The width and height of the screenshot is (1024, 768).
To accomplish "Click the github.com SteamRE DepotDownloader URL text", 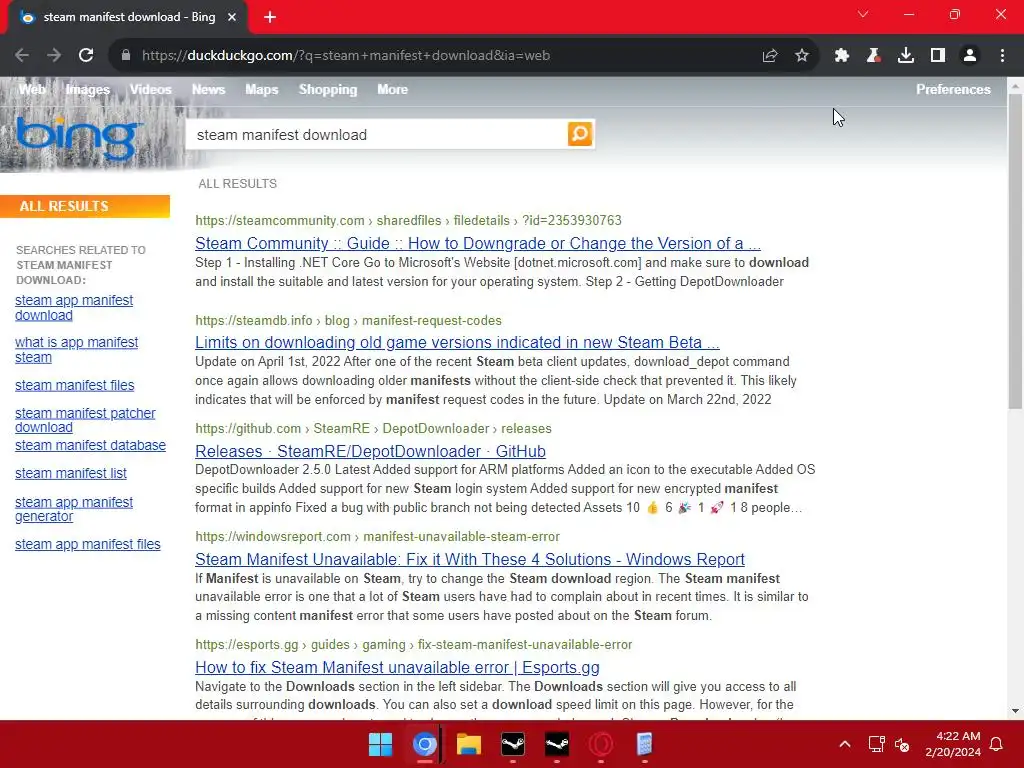I will (373, 428).
